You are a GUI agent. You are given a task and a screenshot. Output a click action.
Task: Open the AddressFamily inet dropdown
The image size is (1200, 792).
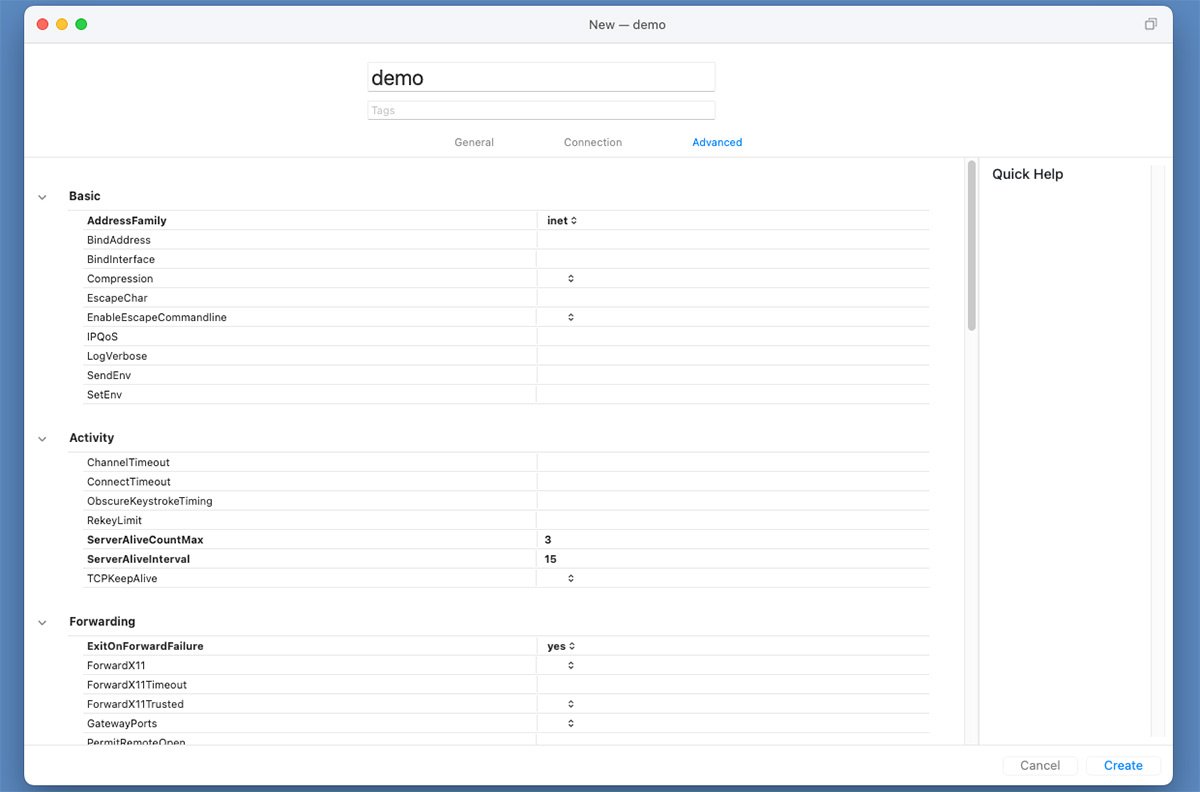tap(562, 221)
